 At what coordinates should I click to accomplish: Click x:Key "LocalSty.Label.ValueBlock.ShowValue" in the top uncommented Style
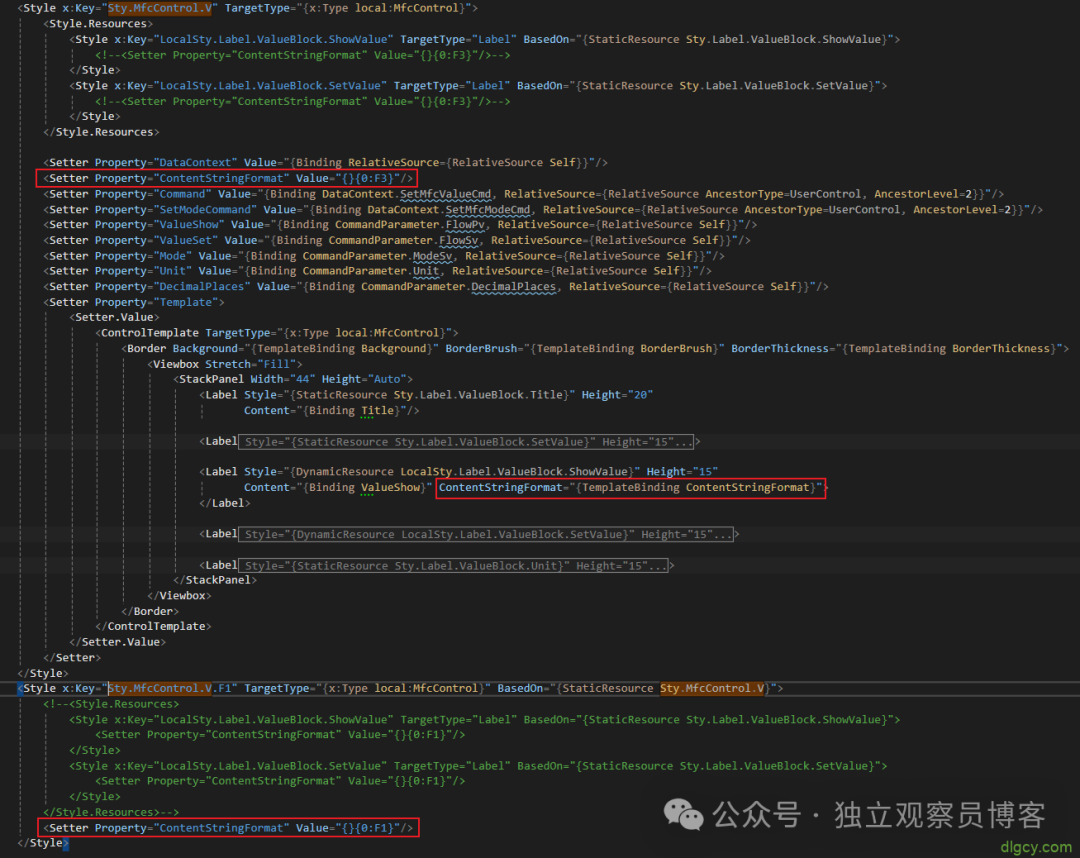click(273, 39)
